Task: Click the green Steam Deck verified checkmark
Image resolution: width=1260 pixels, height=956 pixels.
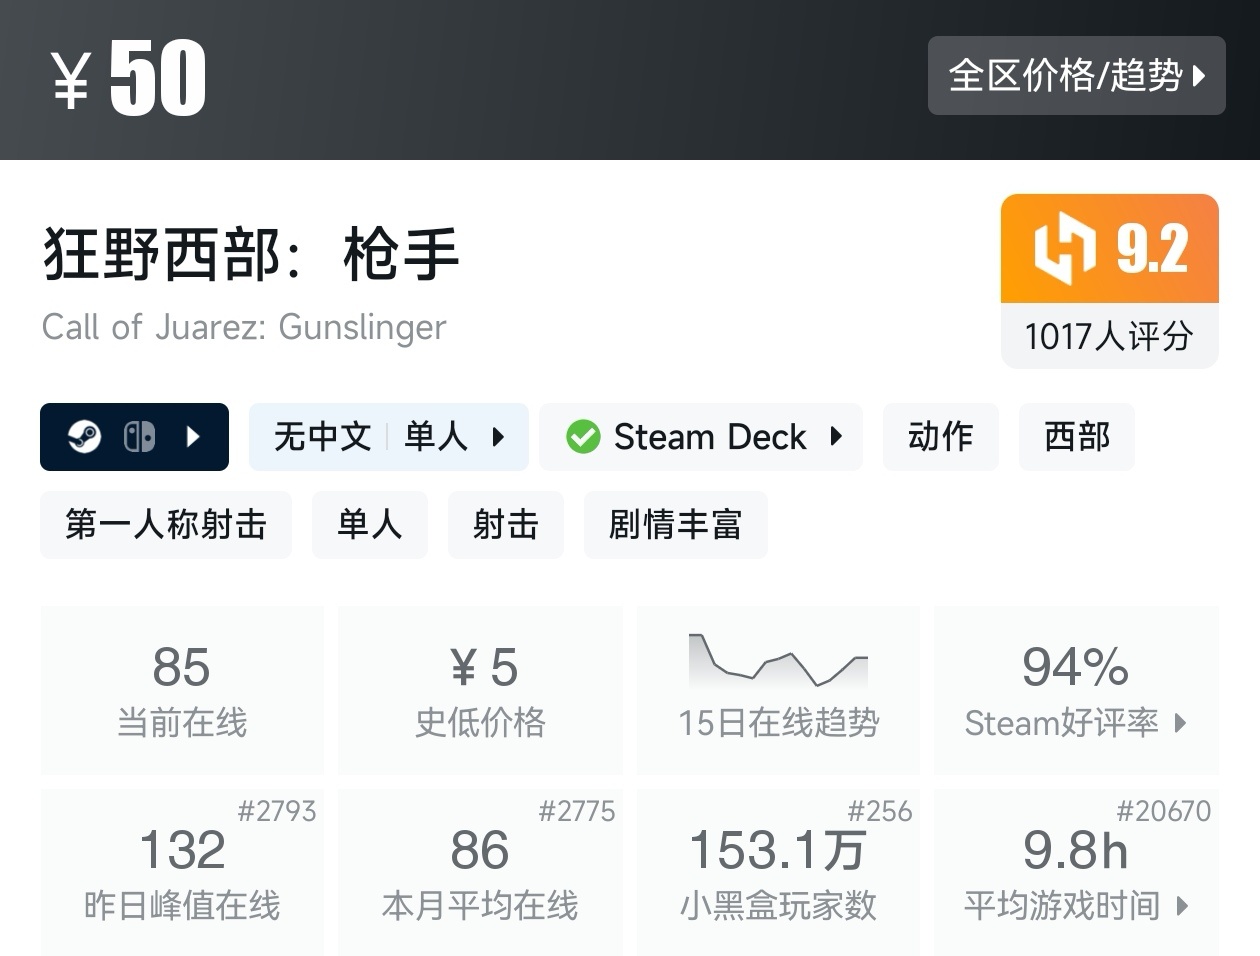Action: 583,437
